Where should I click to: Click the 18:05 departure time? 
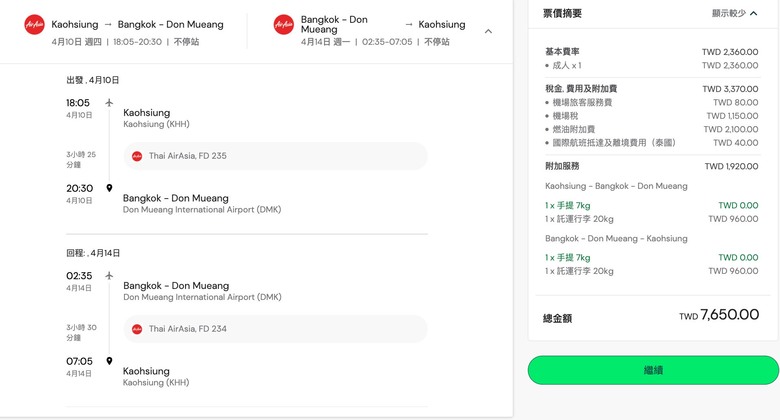78,103
